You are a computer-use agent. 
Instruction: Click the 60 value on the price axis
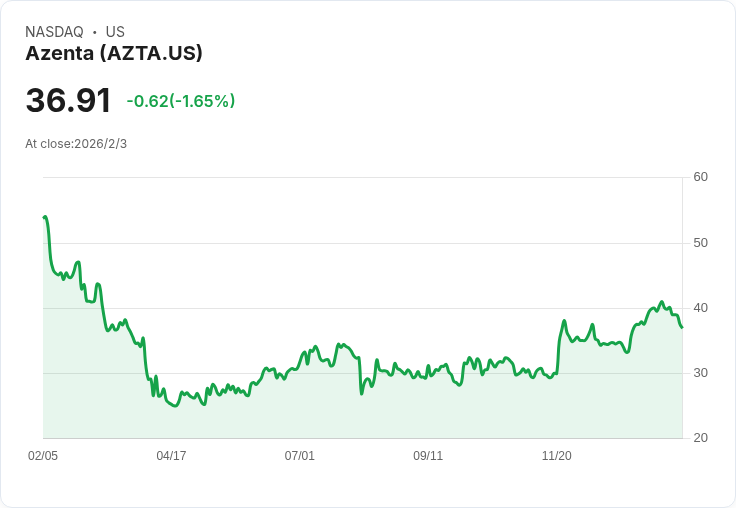[700, 177]
